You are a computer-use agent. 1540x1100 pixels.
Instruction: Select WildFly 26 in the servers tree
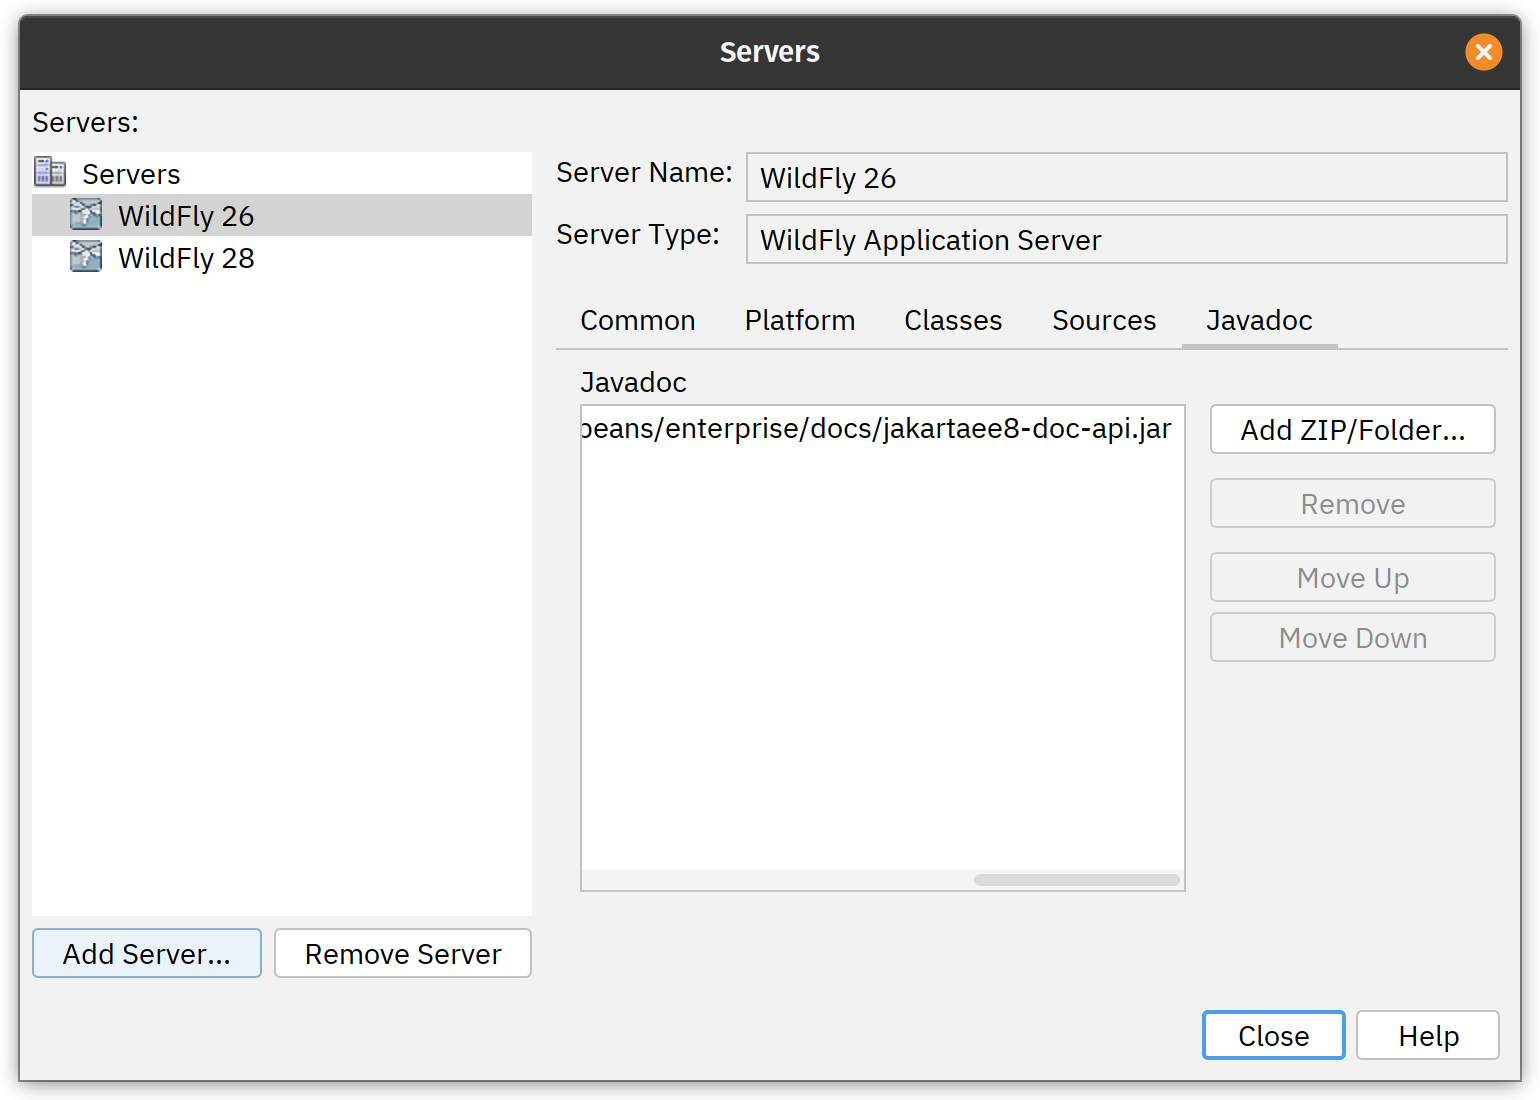coord(282,215)
